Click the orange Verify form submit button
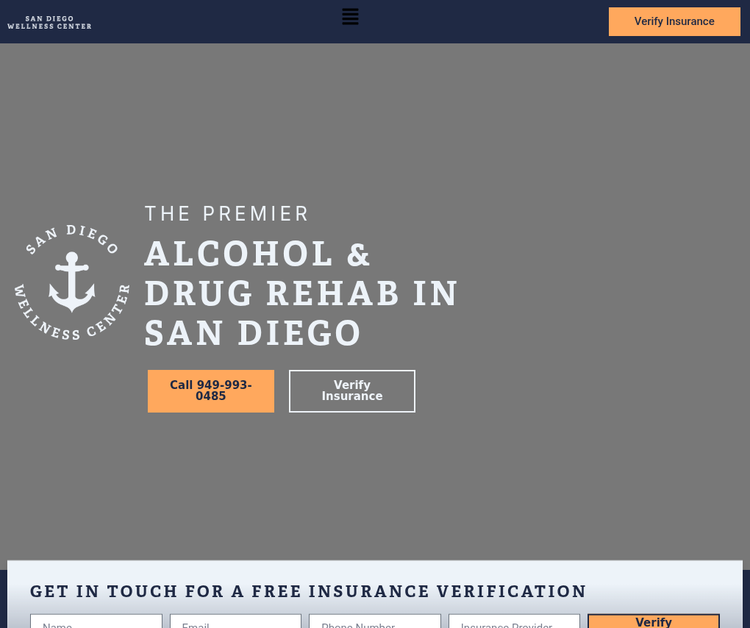Image resolution: width=750 pixels, height=628 pixels. pos(653,621)
